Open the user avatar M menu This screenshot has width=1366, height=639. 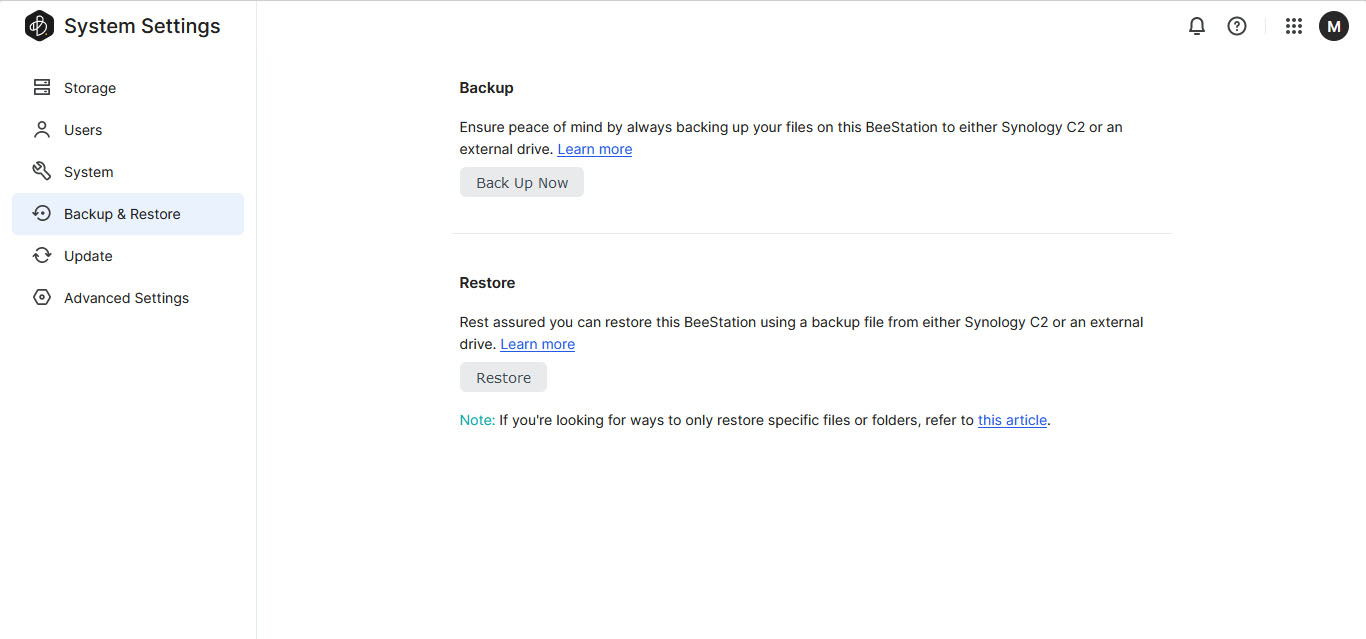1333,27
